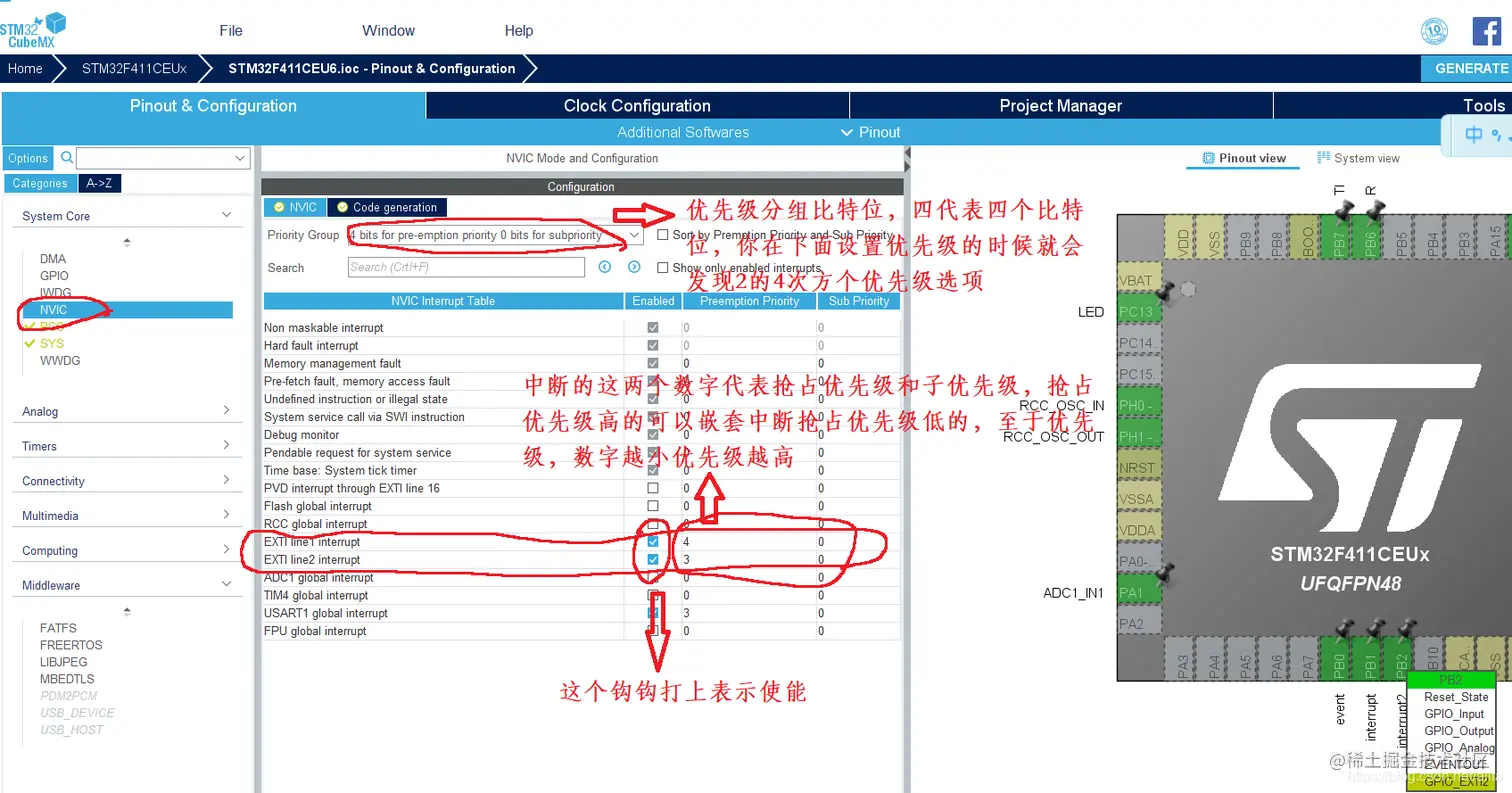
Task: Click the System view grid icon
Action: 1324,158
